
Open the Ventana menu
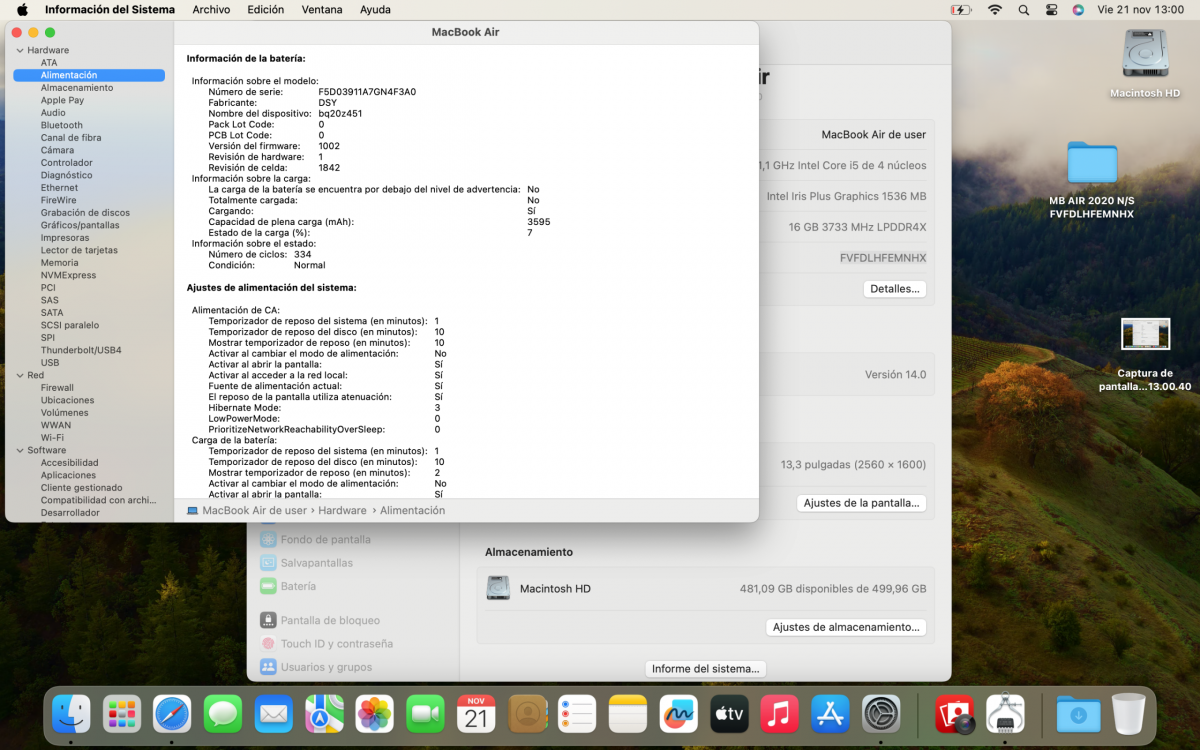(321, 9)
